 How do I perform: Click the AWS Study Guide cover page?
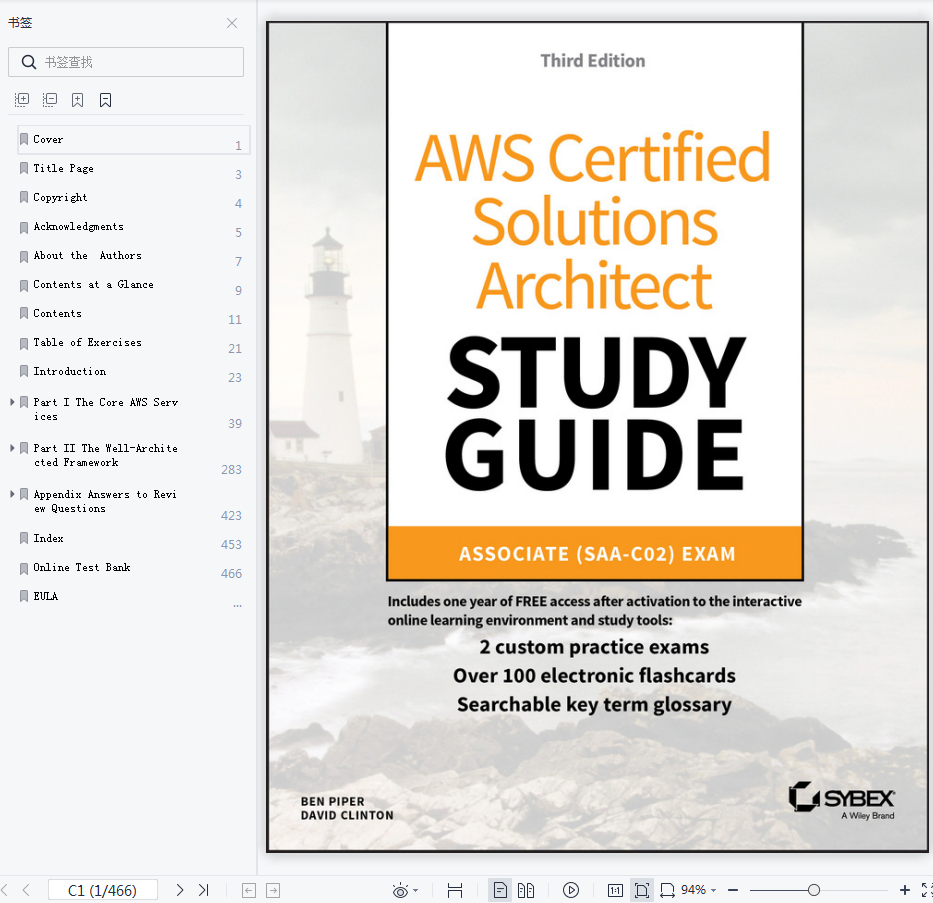click(597, 437)
